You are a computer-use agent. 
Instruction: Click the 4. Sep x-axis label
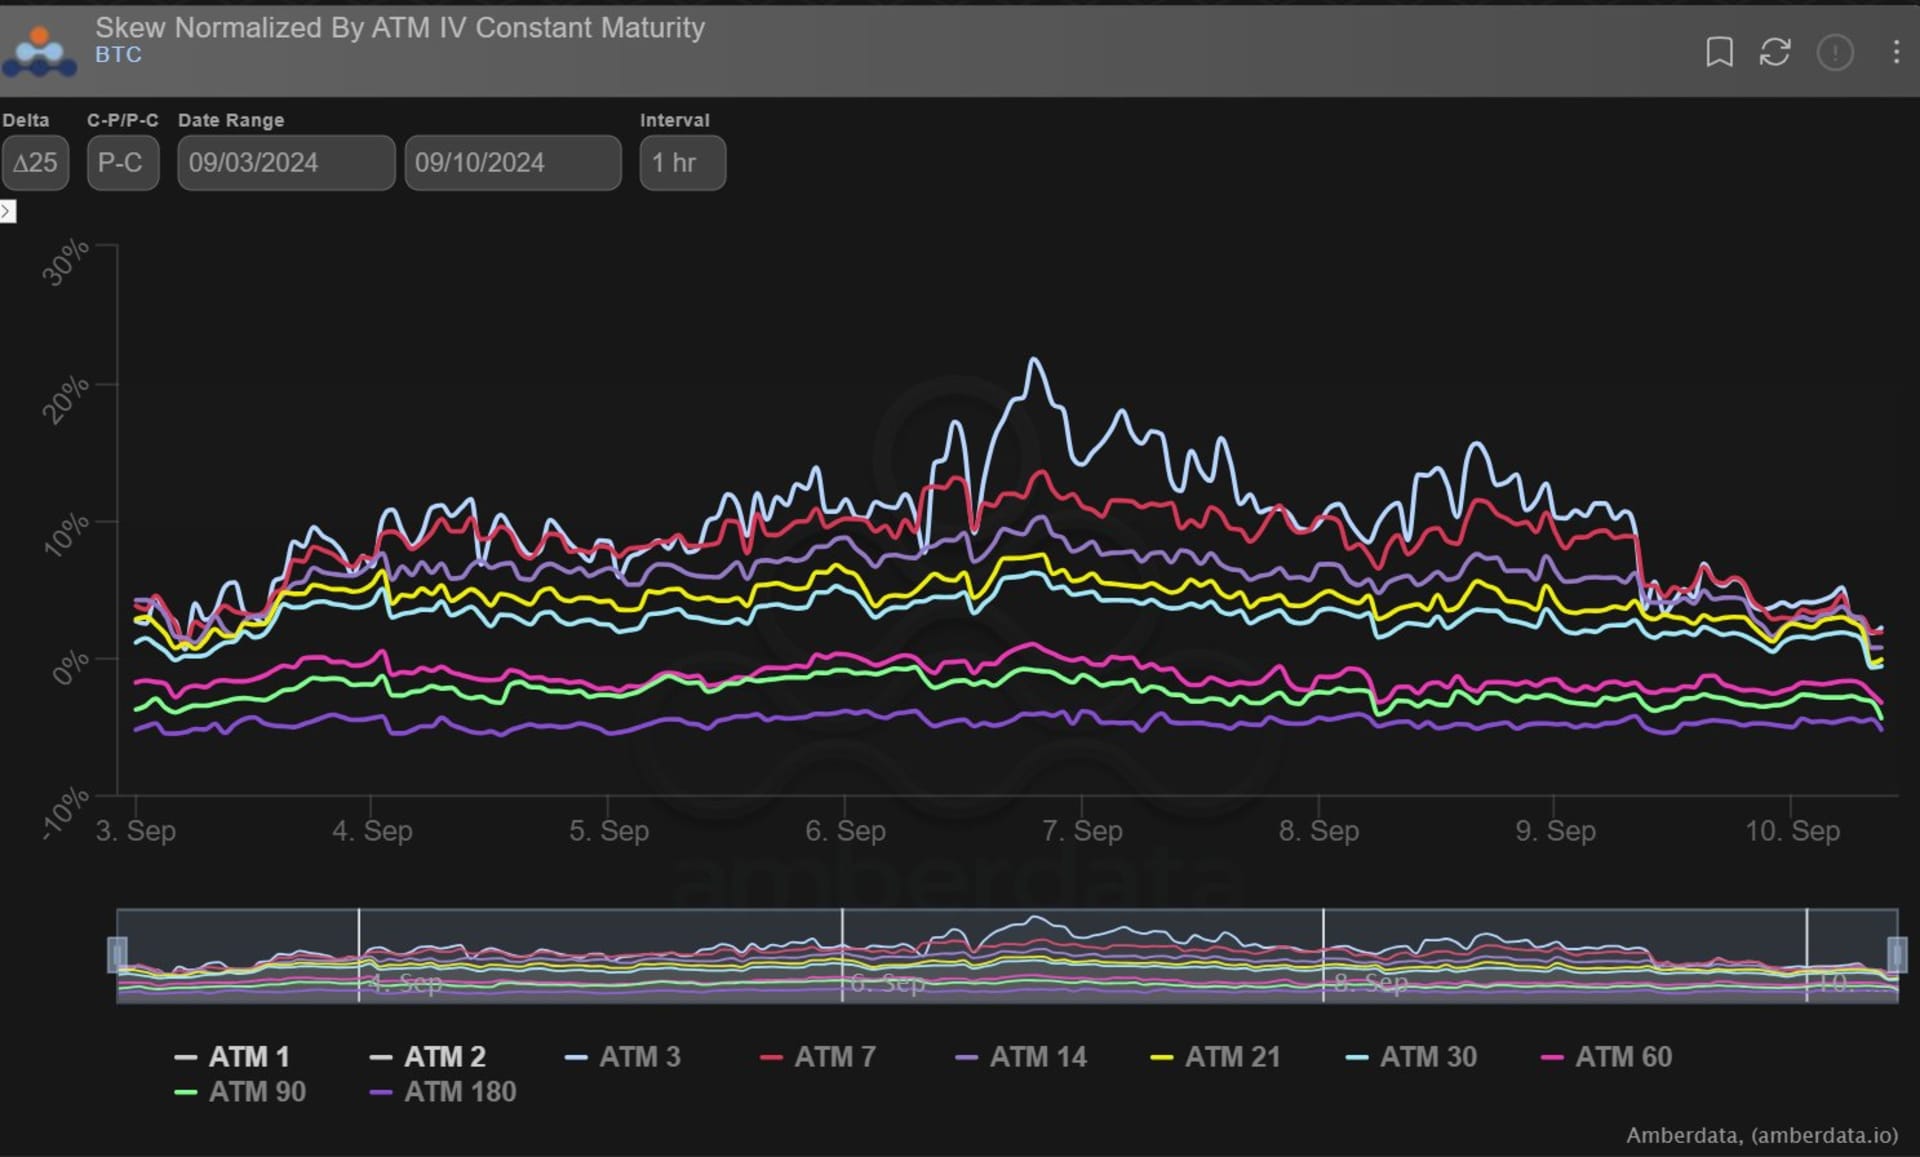(x=372, y=831)
